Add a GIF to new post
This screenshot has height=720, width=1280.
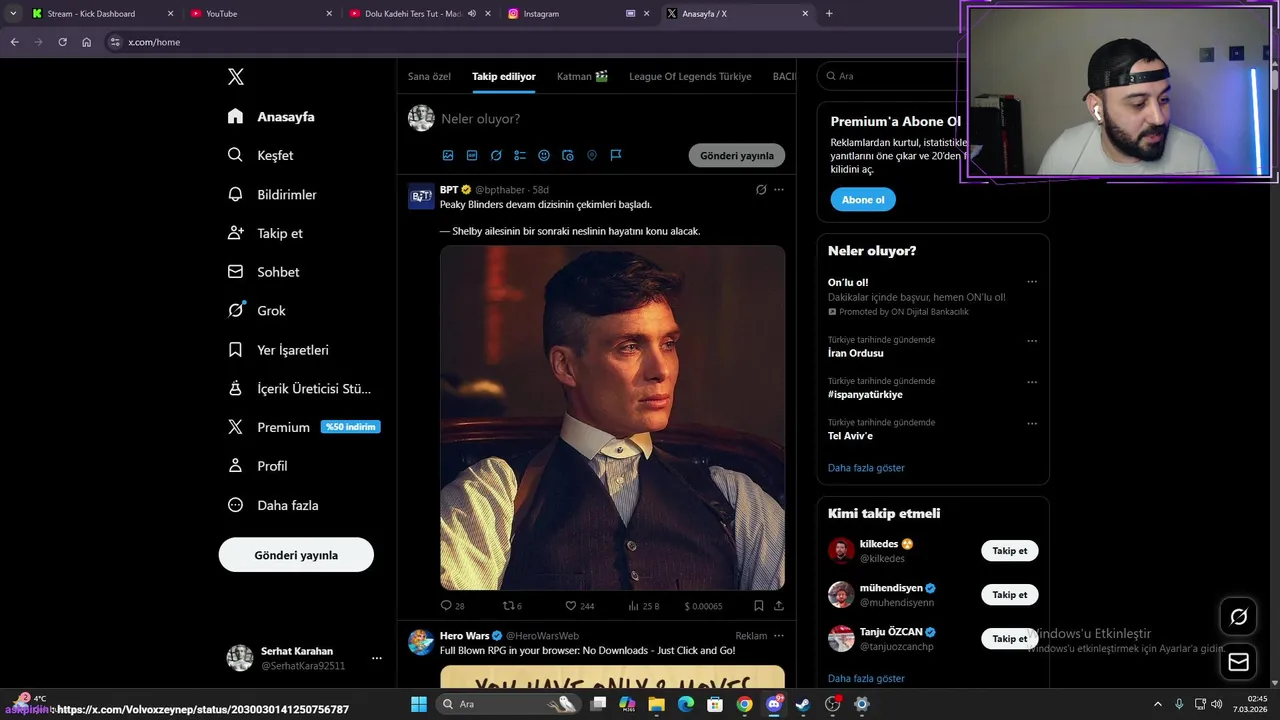pyautogui.click(x=472, y=155)
